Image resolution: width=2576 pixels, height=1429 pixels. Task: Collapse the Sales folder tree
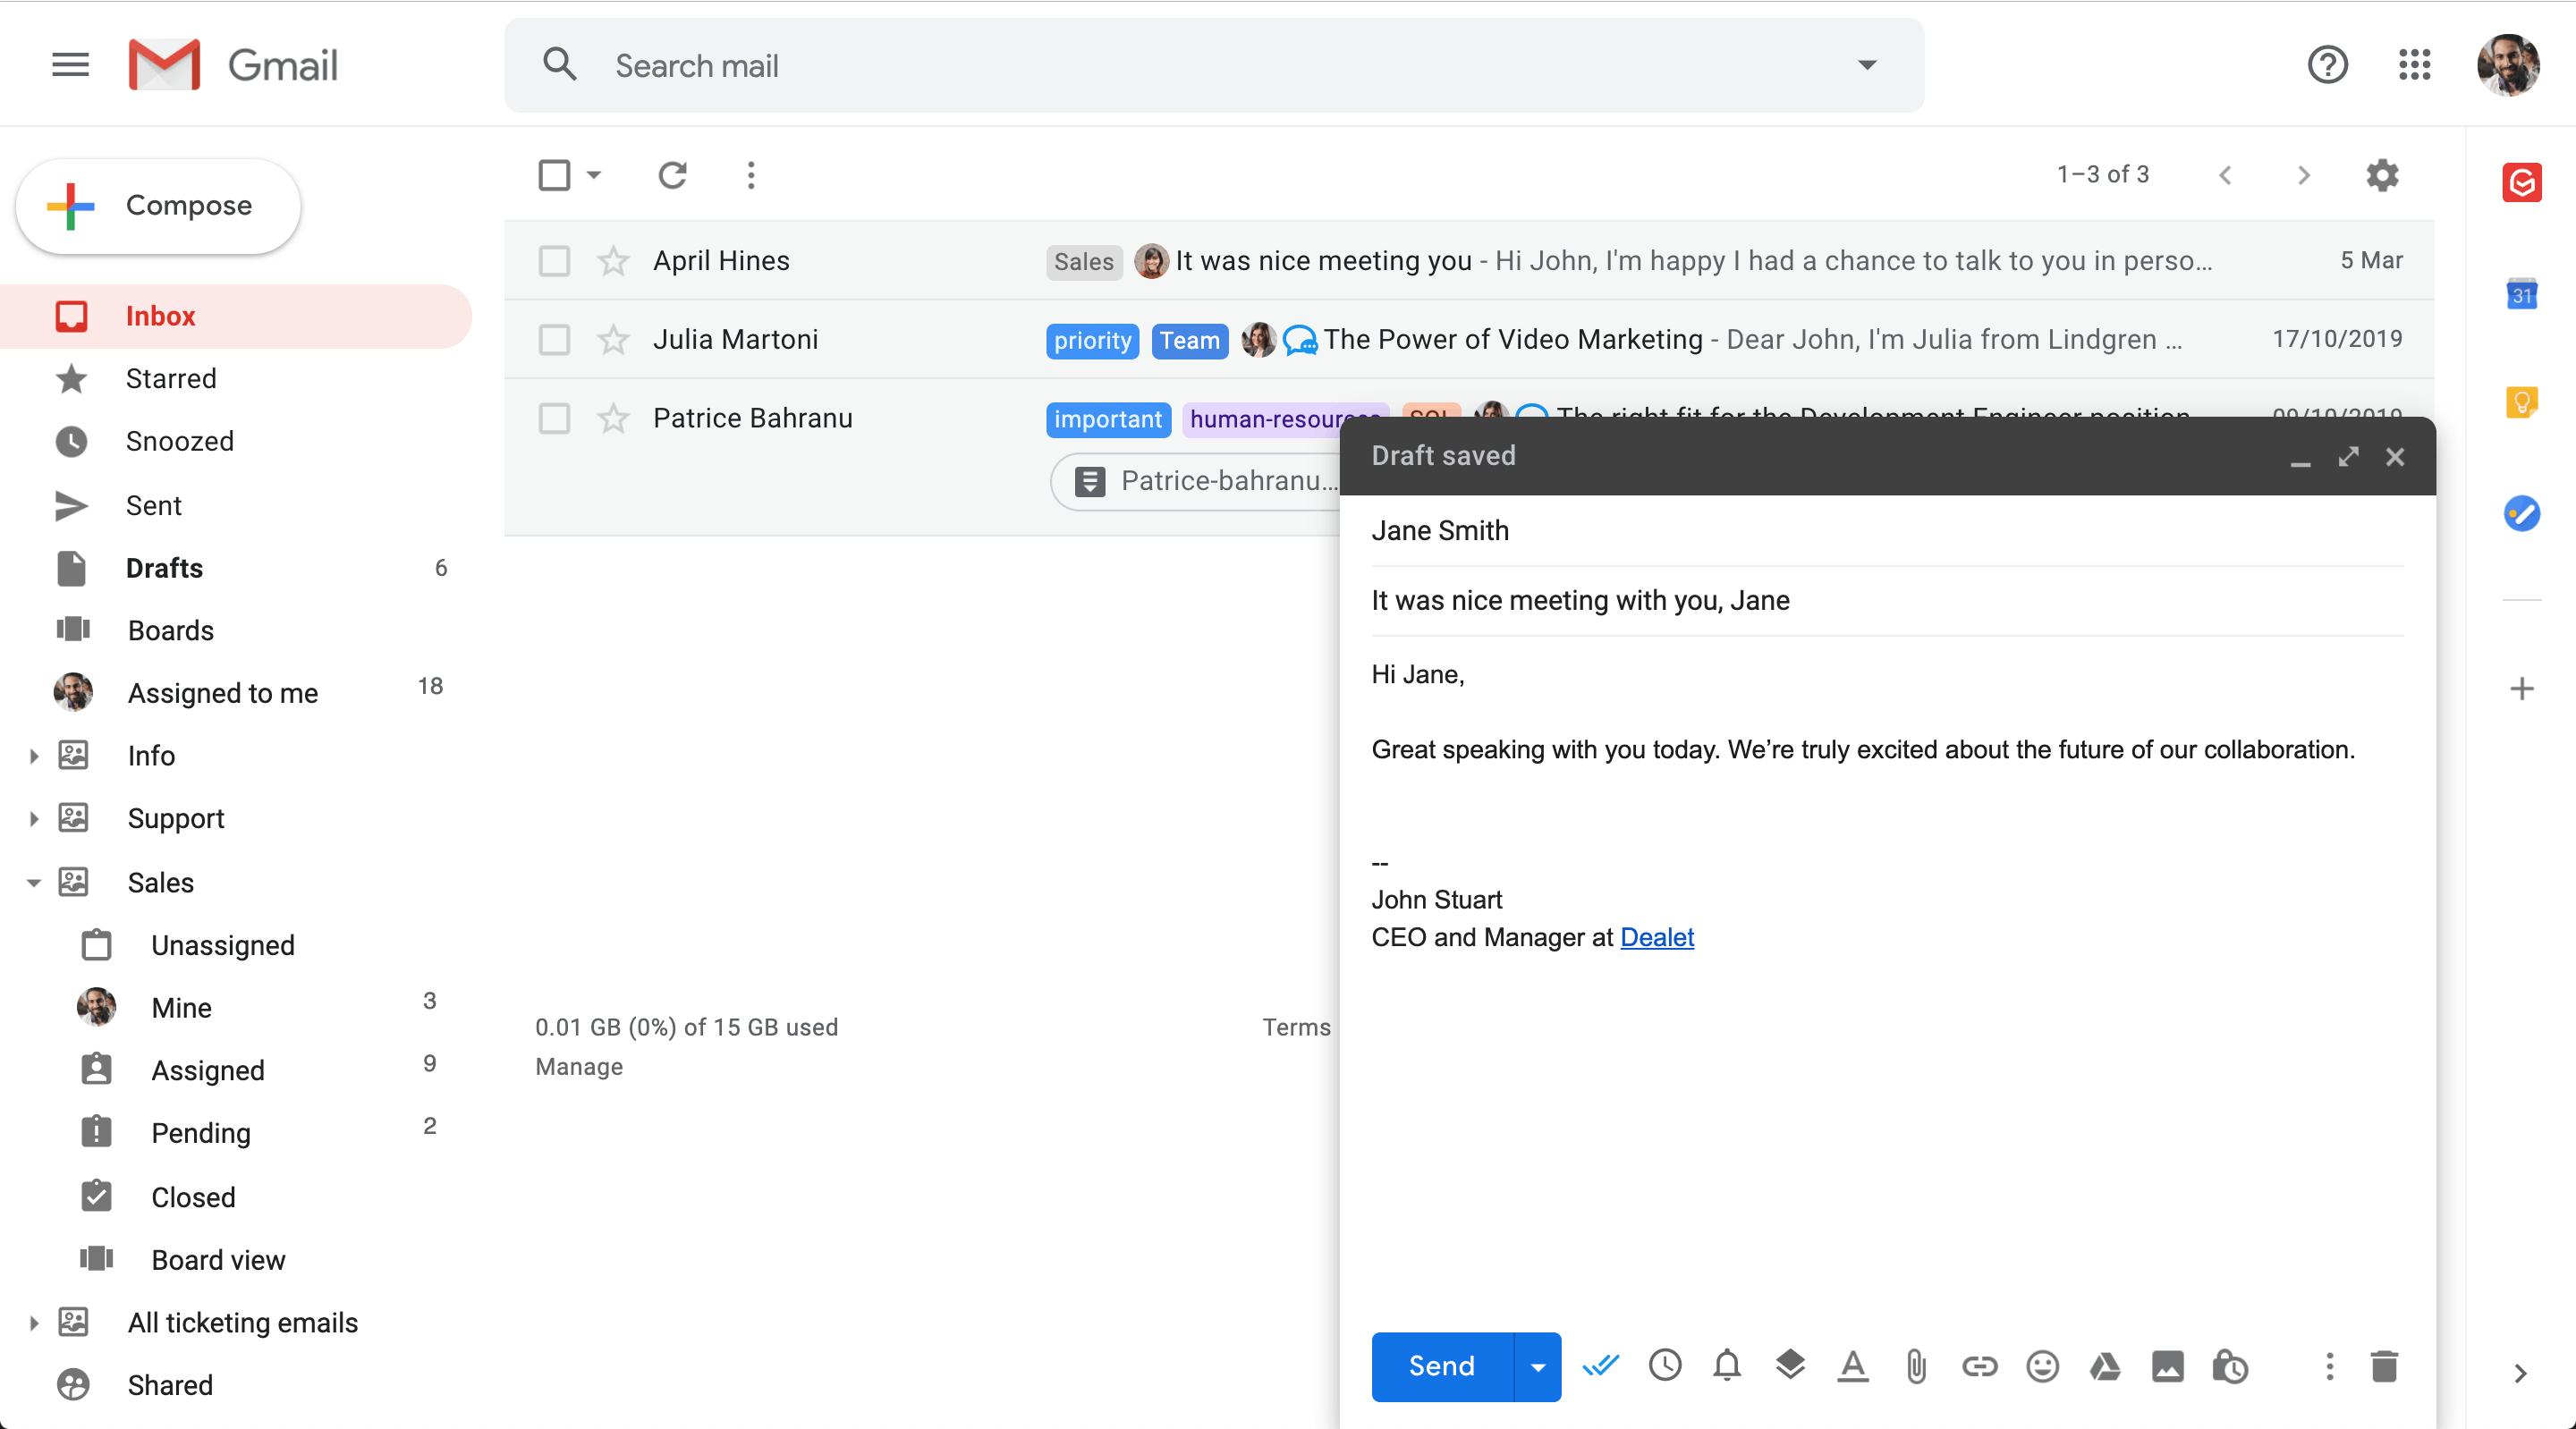point(33,883)
